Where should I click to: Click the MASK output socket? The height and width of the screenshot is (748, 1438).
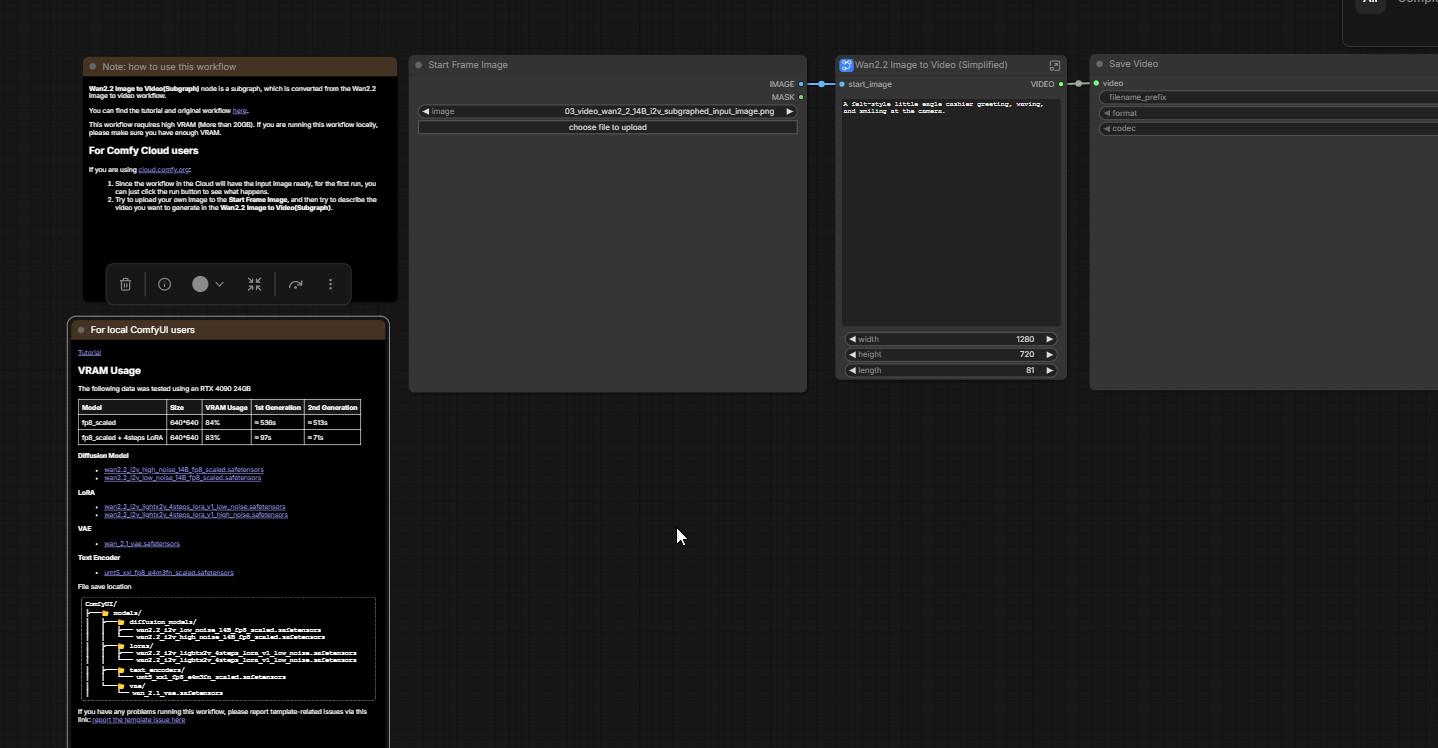pyautogui.click(x=801, y=97)
